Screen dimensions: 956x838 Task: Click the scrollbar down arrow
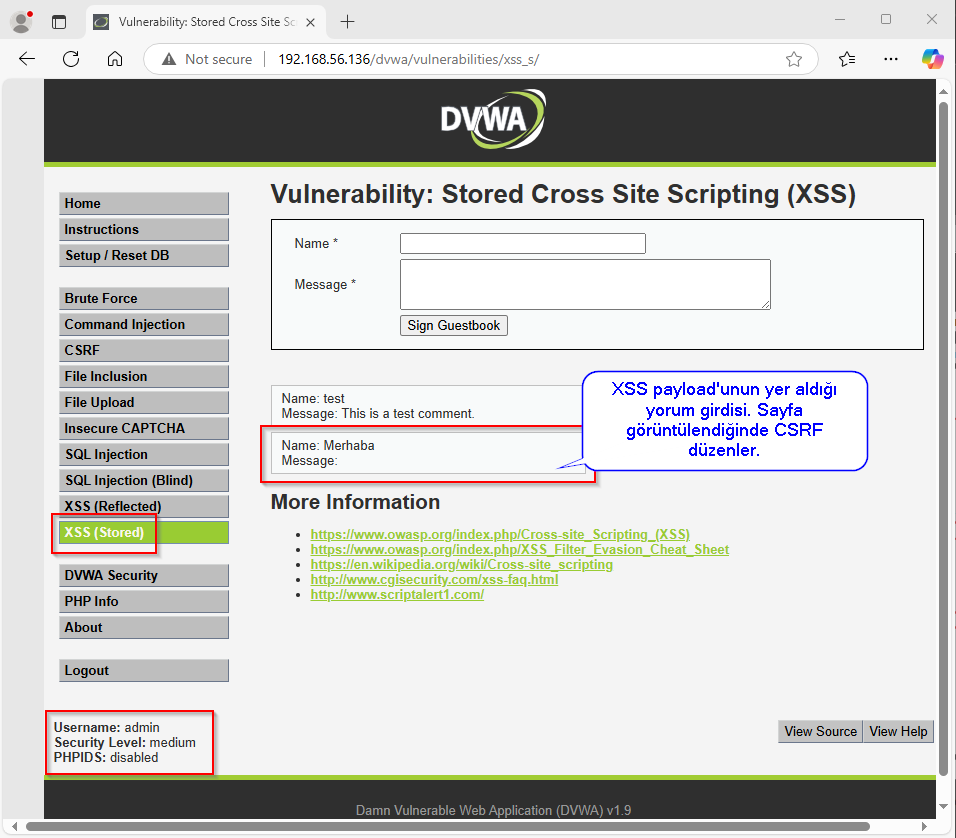pos(943,806)
